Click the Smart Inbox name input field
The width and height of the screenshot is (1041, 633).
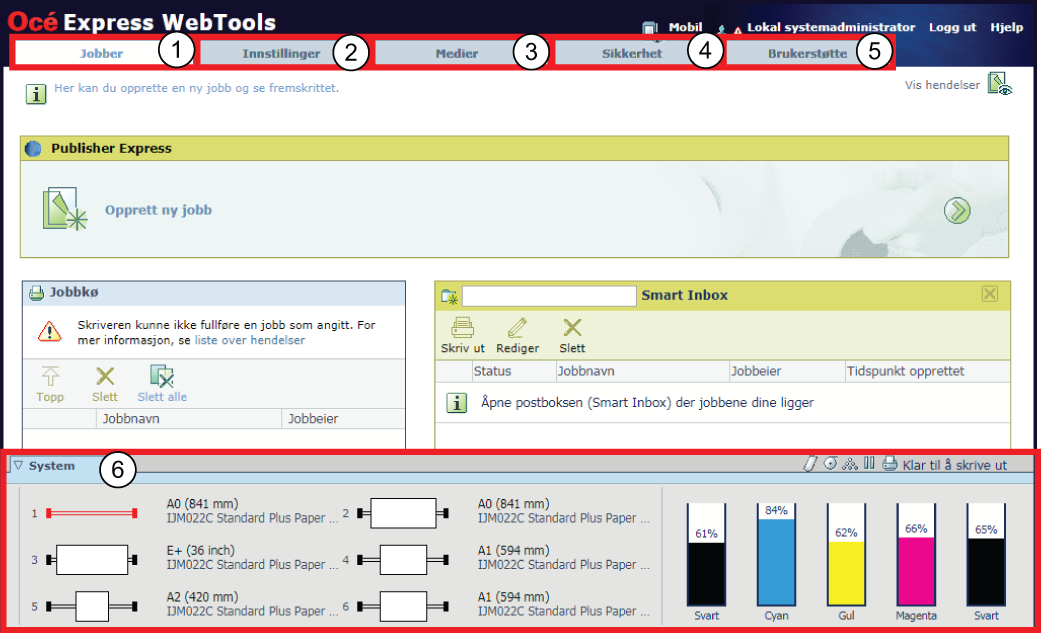pyautogui.click(x=549, y=296)
